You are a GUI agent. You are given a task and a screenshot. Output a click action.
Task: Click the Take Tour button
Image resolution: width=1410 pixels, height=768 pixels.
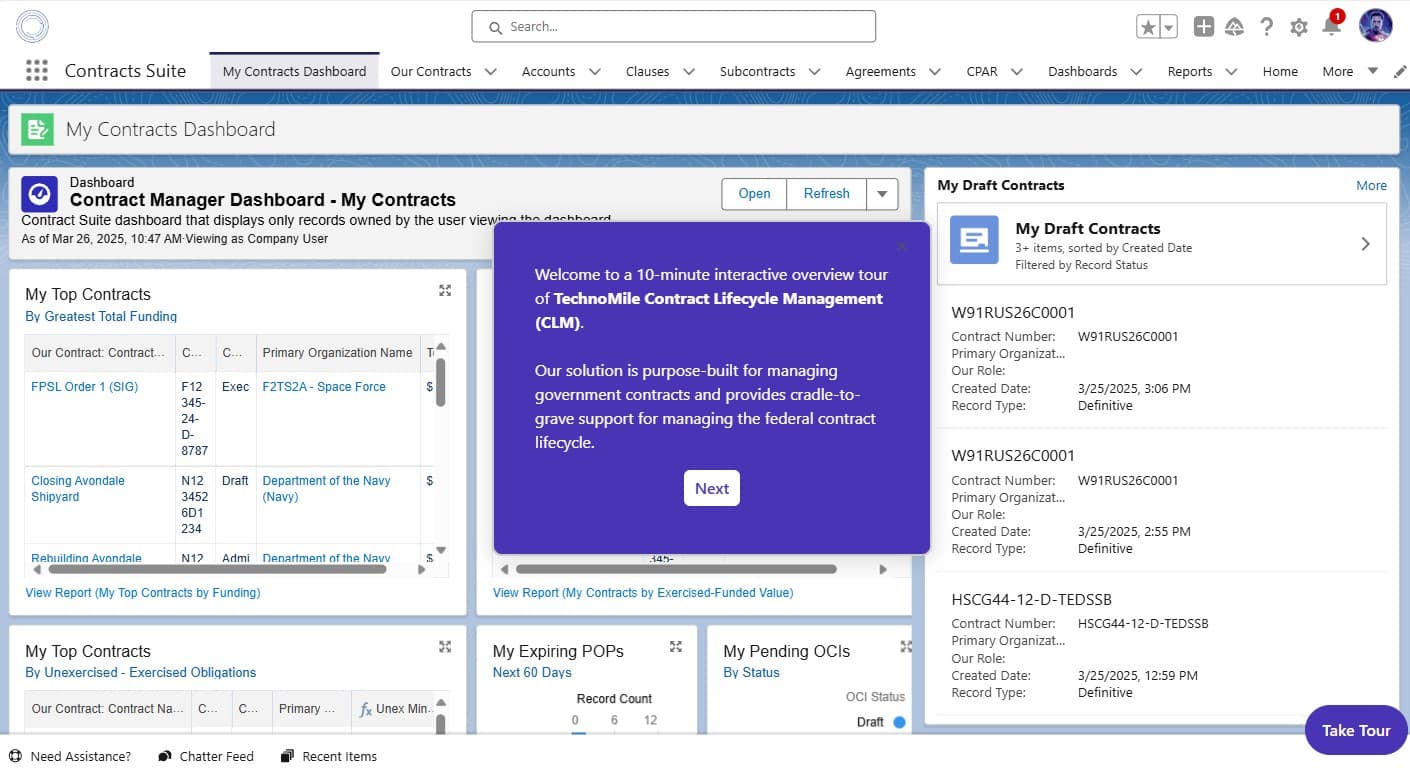[1355, 730]
